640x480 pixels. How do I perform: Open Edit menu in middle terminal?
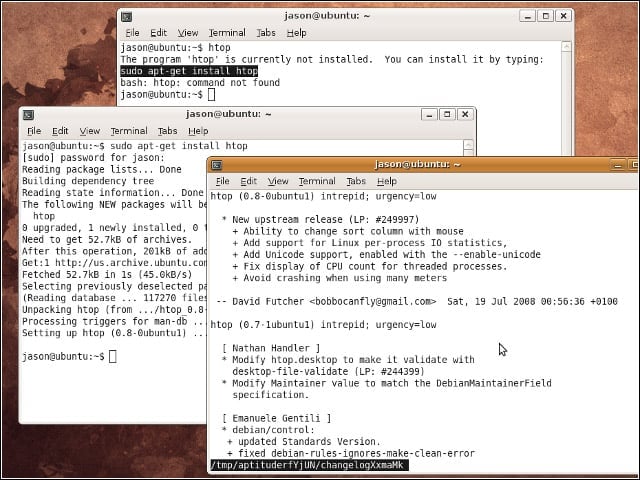(x=60, y=131)
